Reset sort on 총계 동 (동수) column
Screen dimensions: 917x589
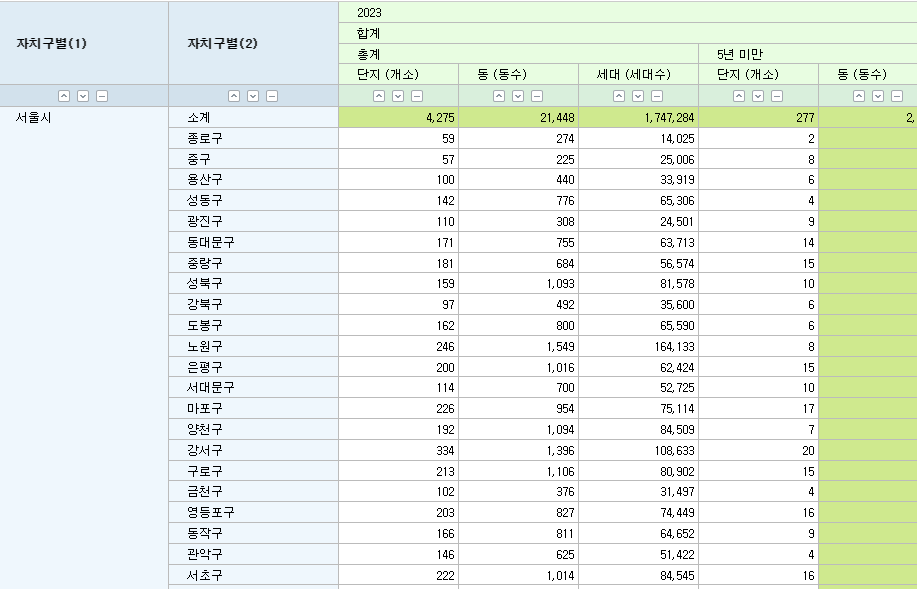pyautogui.click(x=537, y=96)
